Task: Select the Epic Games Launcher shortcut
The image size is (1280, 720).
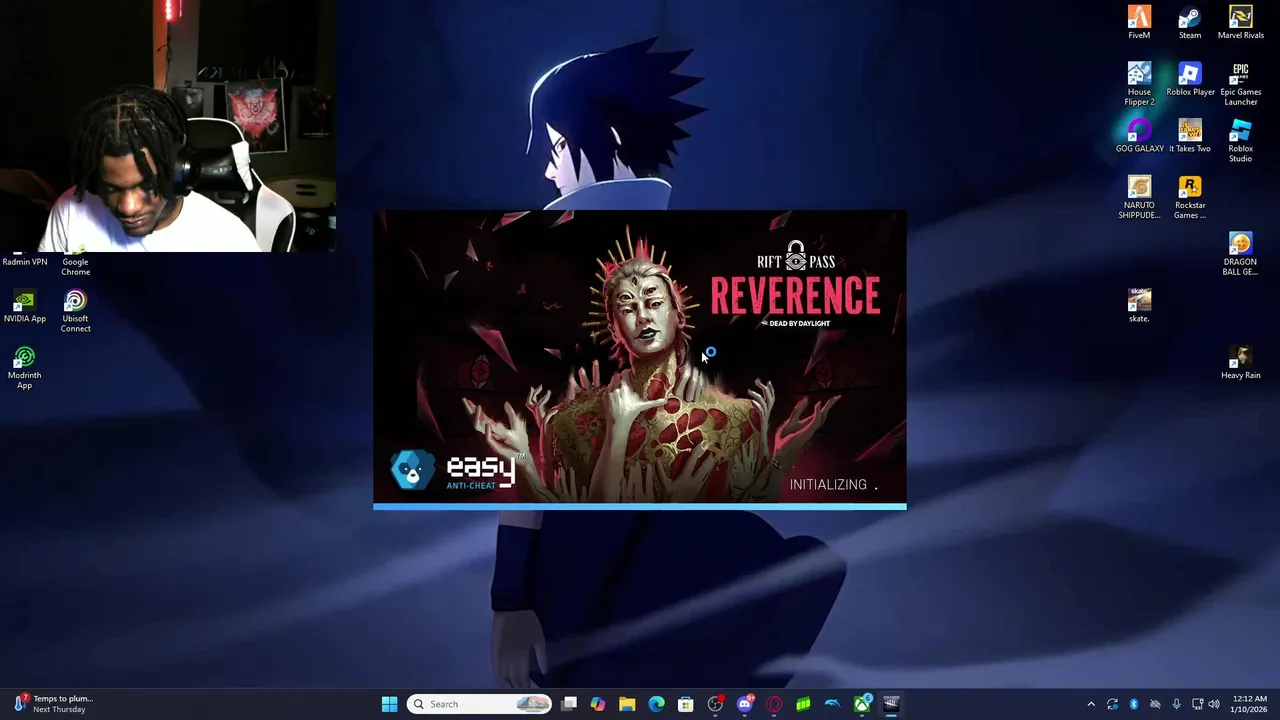Action: tap(1240, 84)
